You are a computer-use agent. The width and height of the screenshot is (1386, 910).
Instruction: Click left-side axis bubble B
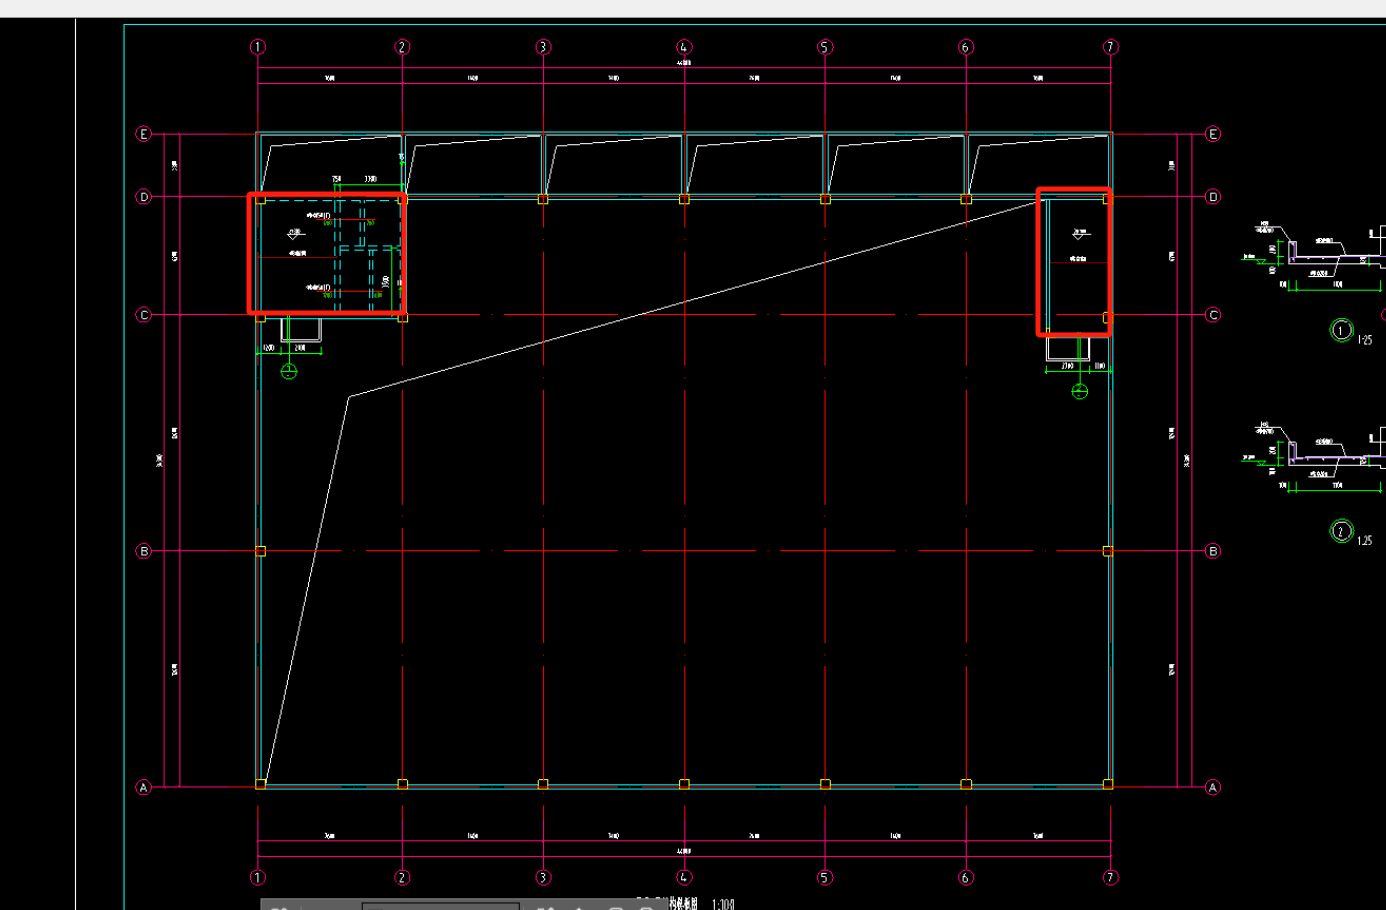143,551
